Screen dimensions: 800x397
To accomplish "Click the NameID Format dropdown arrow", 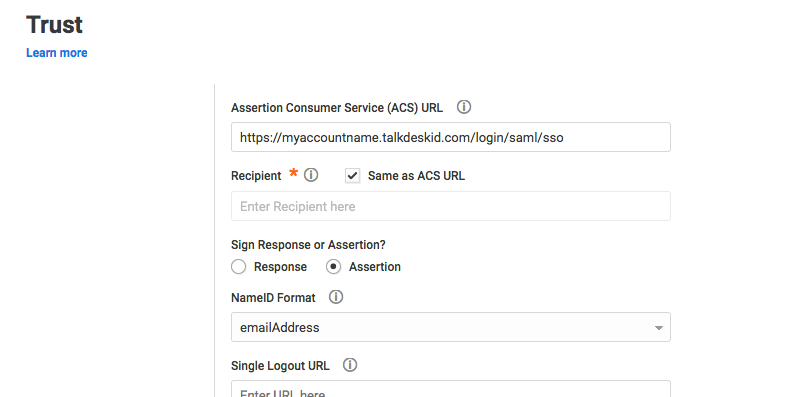I will [659, 328].
